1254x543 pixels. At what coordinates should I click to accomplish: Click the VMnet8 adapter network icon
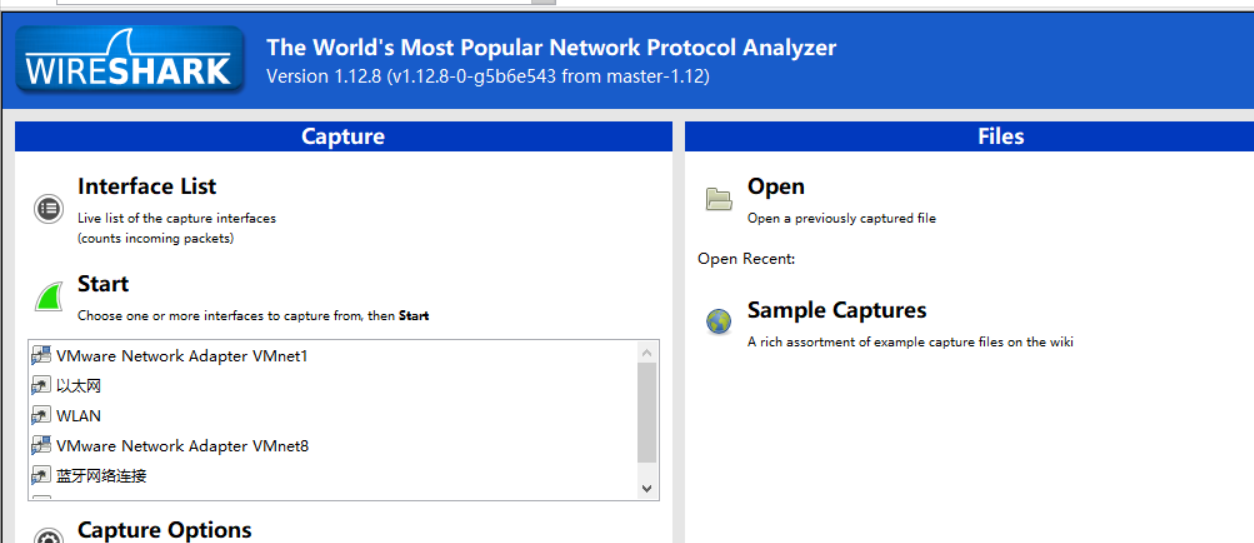point(41,445)
